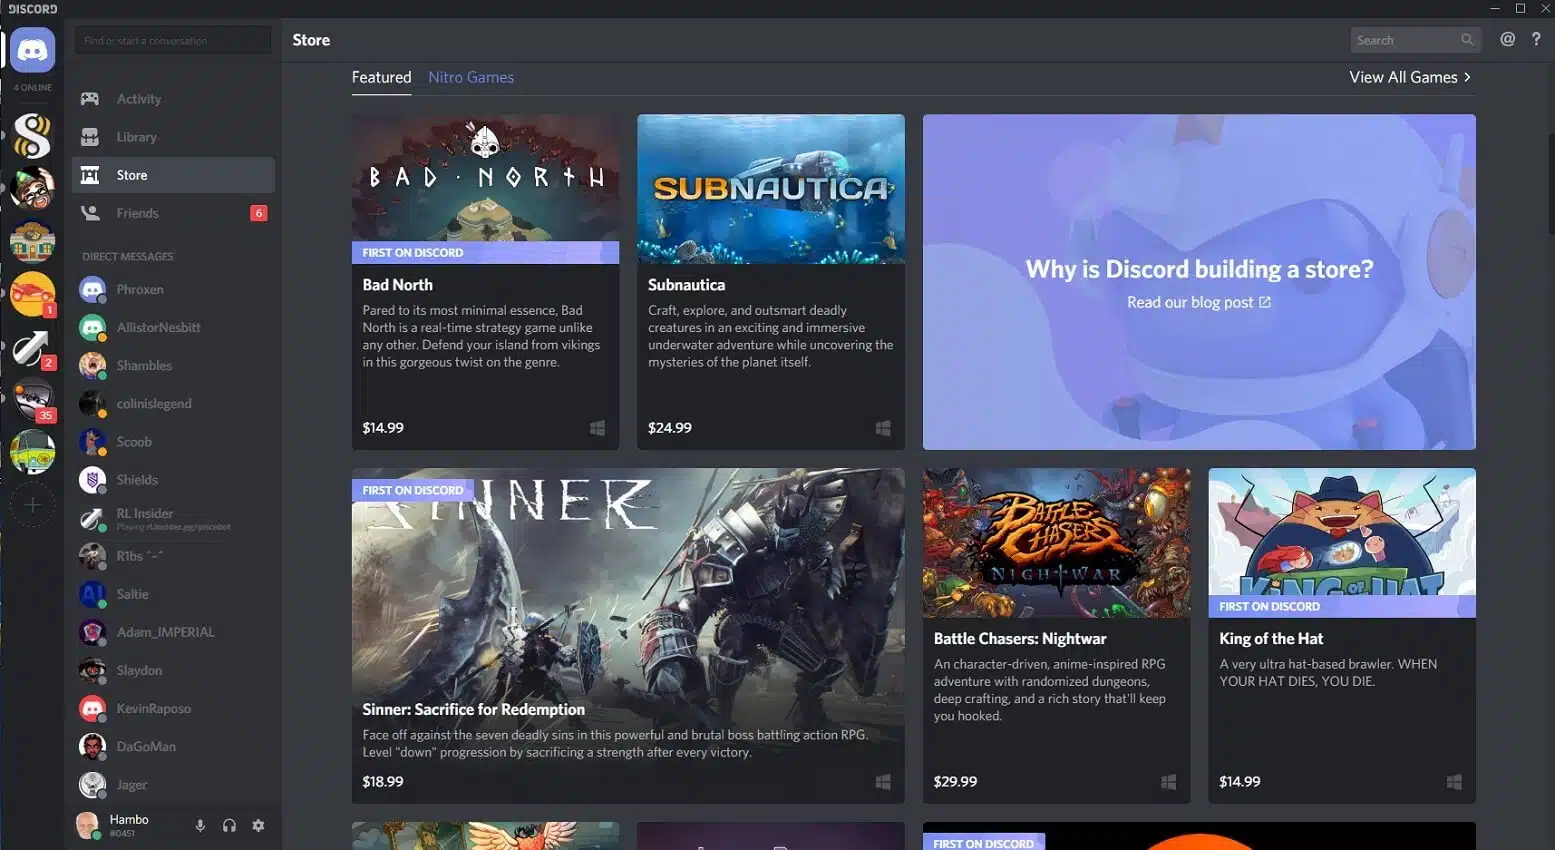Click First on Discord banner on Bad North
This screenshot has width=1555, height=850.
(x=485, y=253)
